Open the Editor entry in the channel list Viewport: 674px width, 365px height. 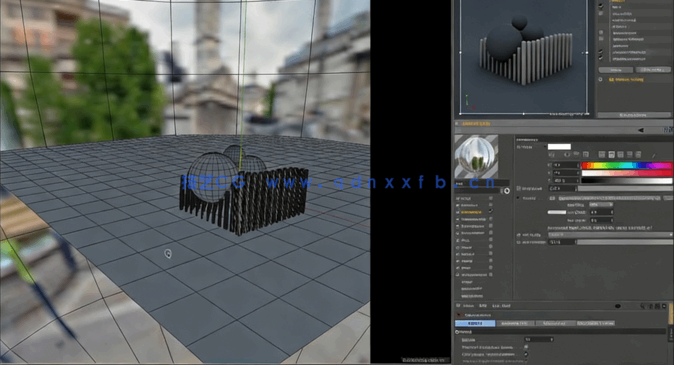(466, 282)
